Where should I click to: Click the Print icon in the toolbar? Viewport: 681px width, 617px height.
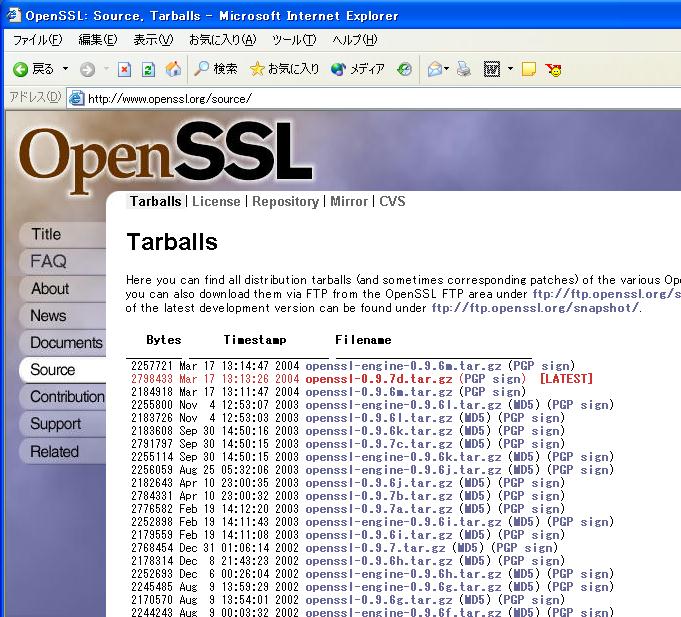coord(463,69)
